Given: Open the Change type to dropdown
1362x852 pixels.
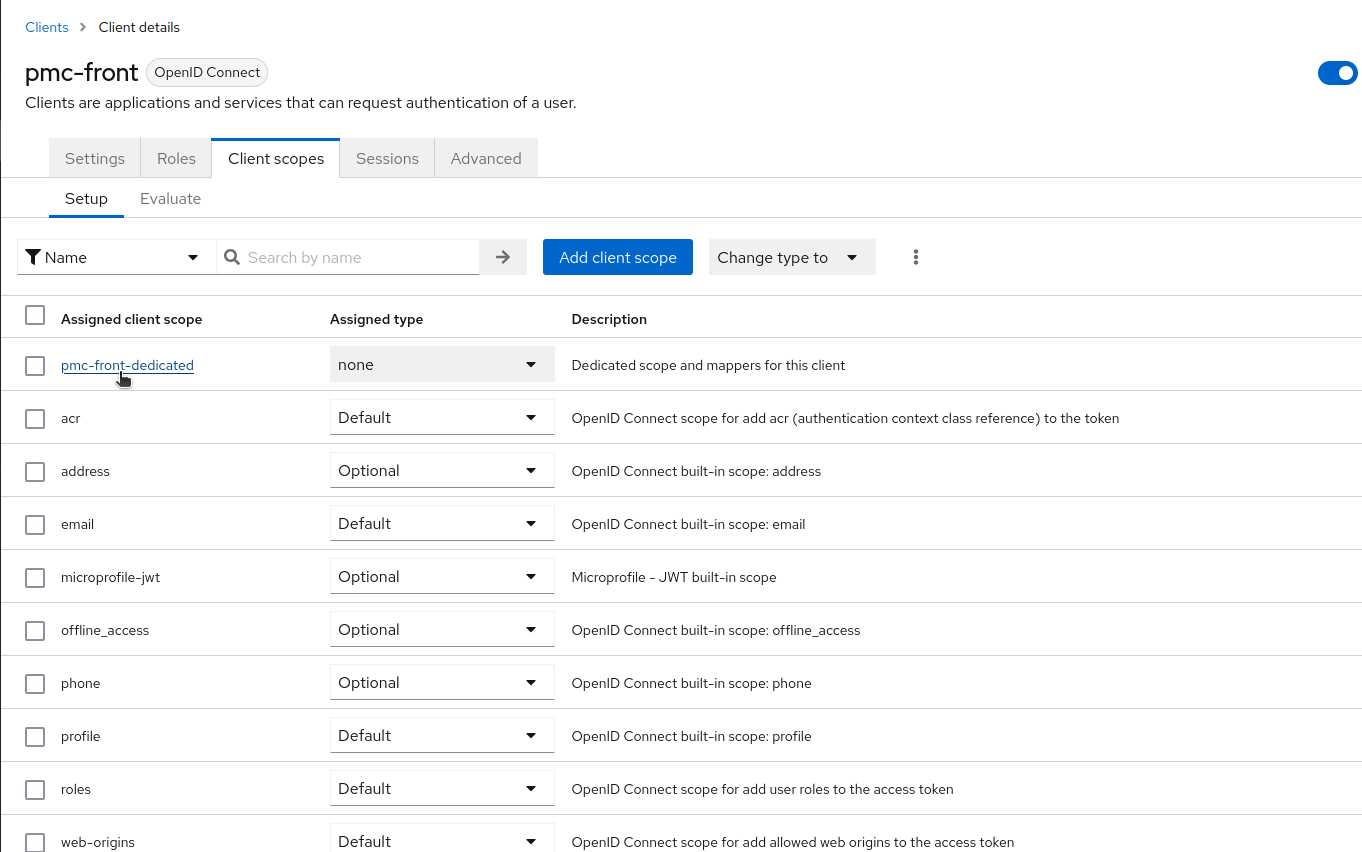Looking at the screenshot, I should coord(791,257).
